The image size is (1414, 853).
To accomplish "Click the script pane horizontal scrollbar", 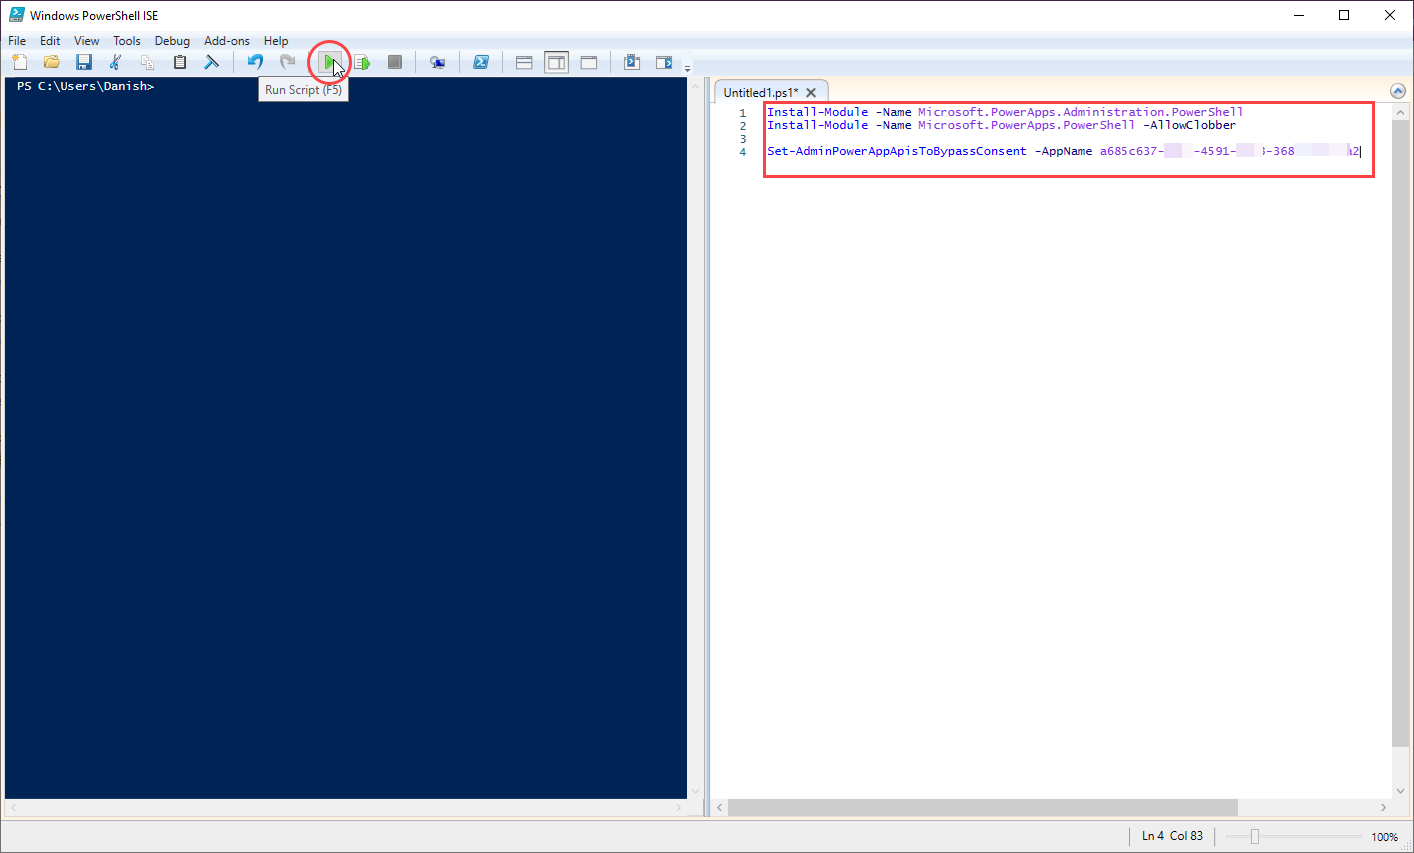I will pos(982,807).
